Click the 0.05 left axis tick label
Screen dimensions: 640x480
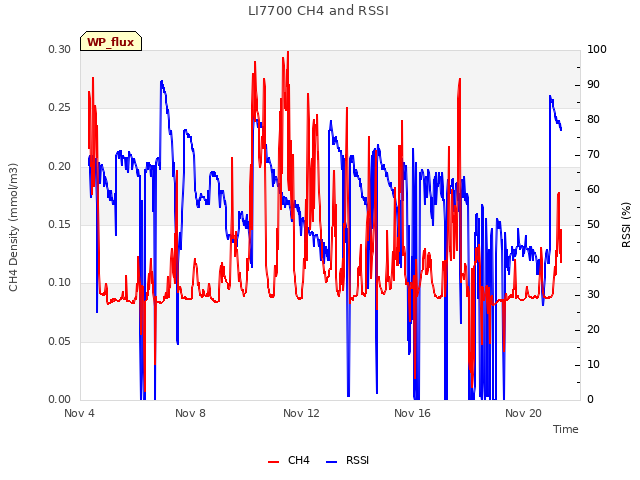point(60,341)
